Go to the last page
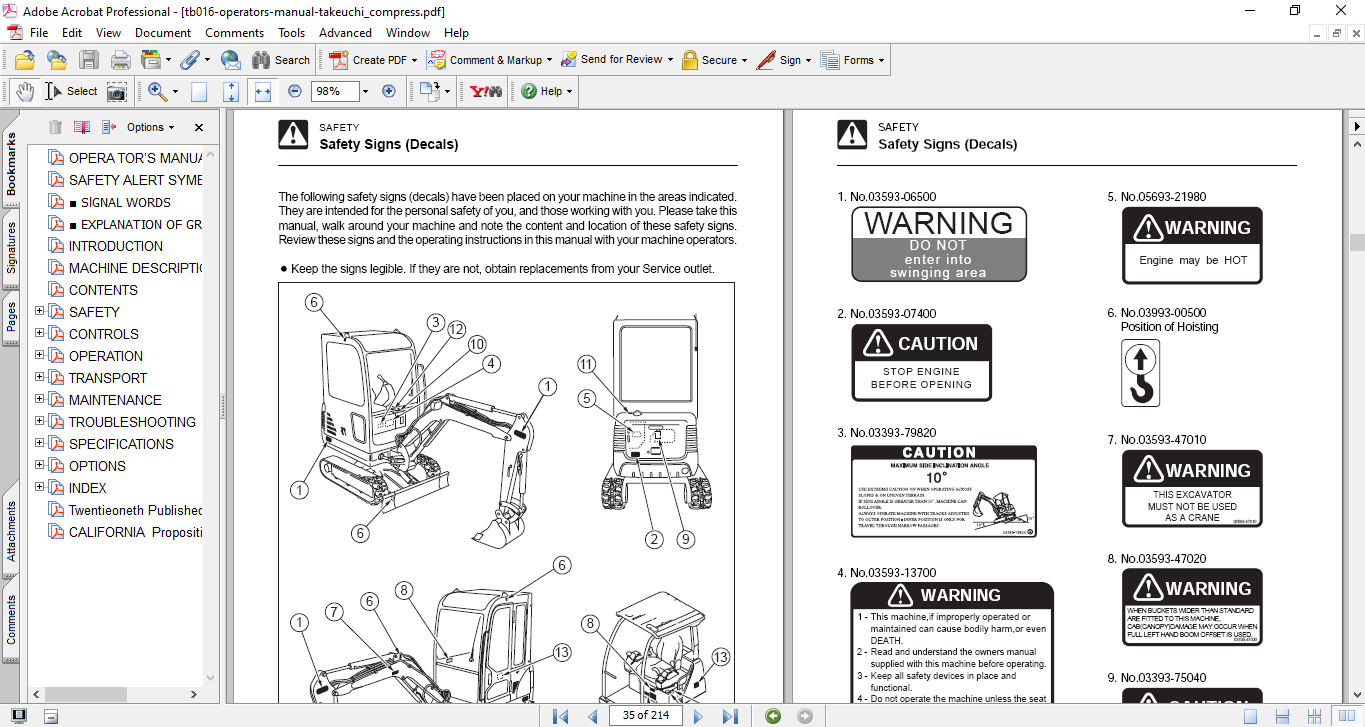Image resolution: width=1365 pixels, height=727 pixels. tap(730, 716)
